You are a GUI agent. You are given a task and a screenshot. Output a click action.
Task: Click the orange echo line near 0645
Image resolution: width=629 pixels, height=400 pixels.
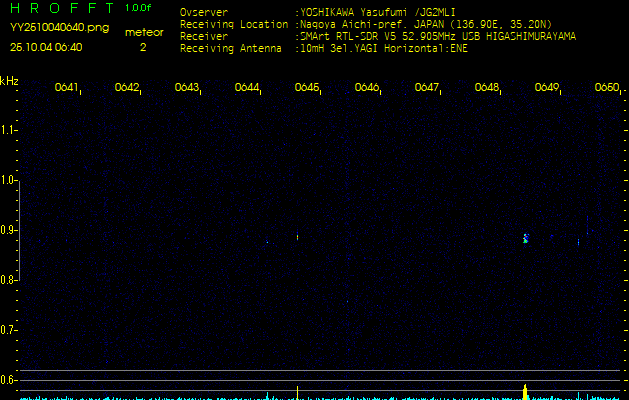coord(297,236)
